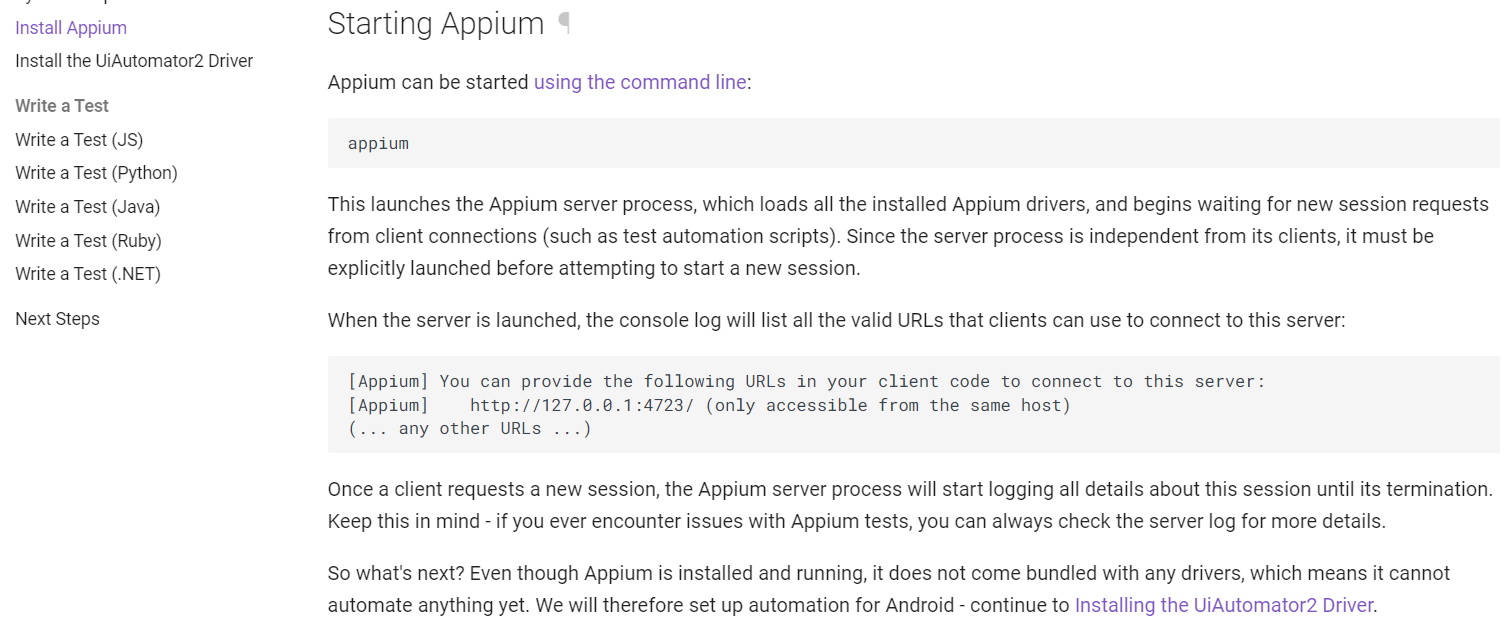Viewport: 1505px width, 643px height.
Task: Click the currently active "Install Appium" nav link
Action: tap(70, 27)
